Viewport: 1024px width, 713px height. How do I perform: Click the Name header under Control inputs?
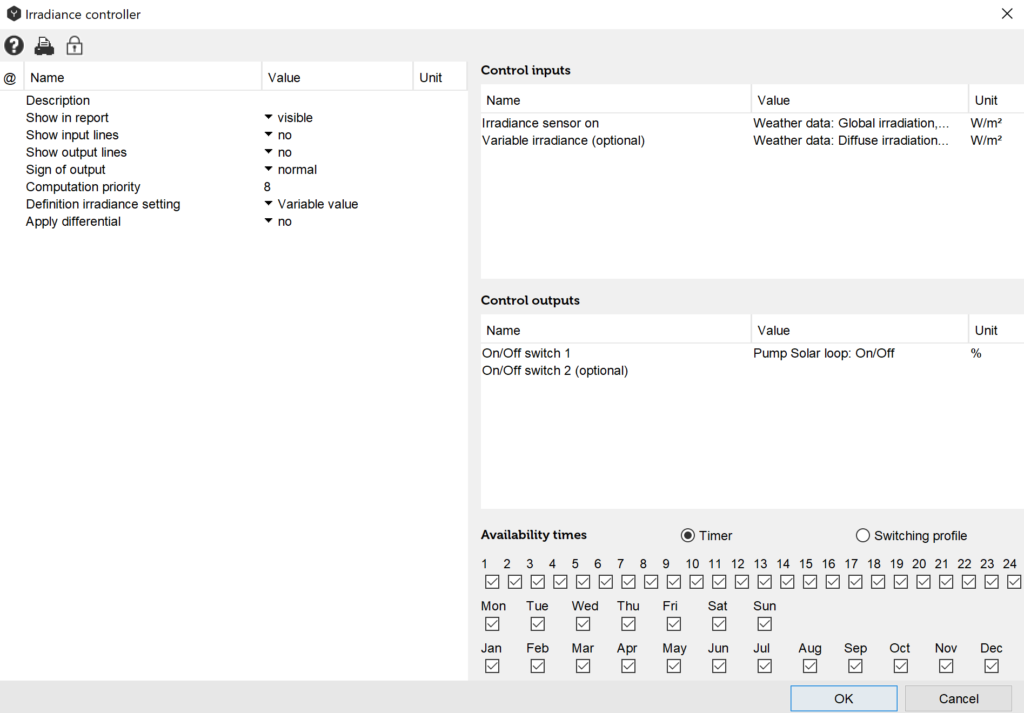(615, 100)
